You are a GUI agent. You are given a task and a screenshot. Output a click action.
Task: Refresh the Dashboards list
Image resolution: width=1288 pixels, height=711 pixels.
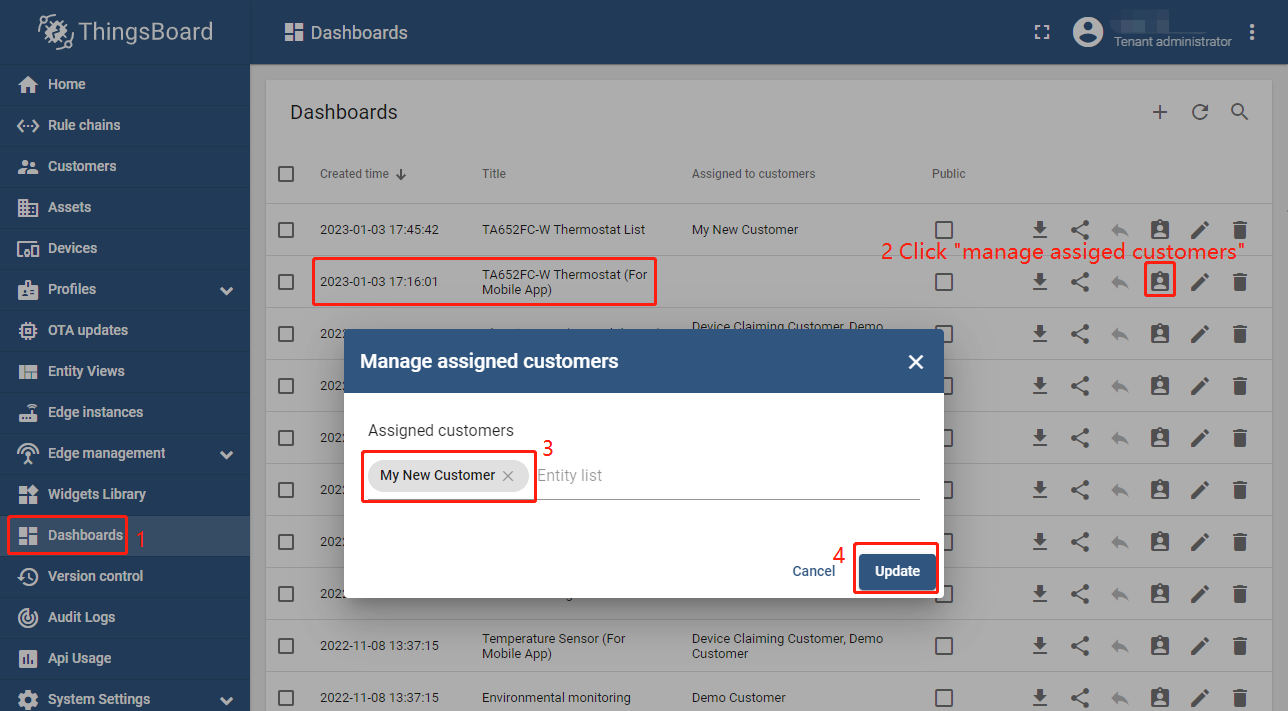click(1200, 112)
